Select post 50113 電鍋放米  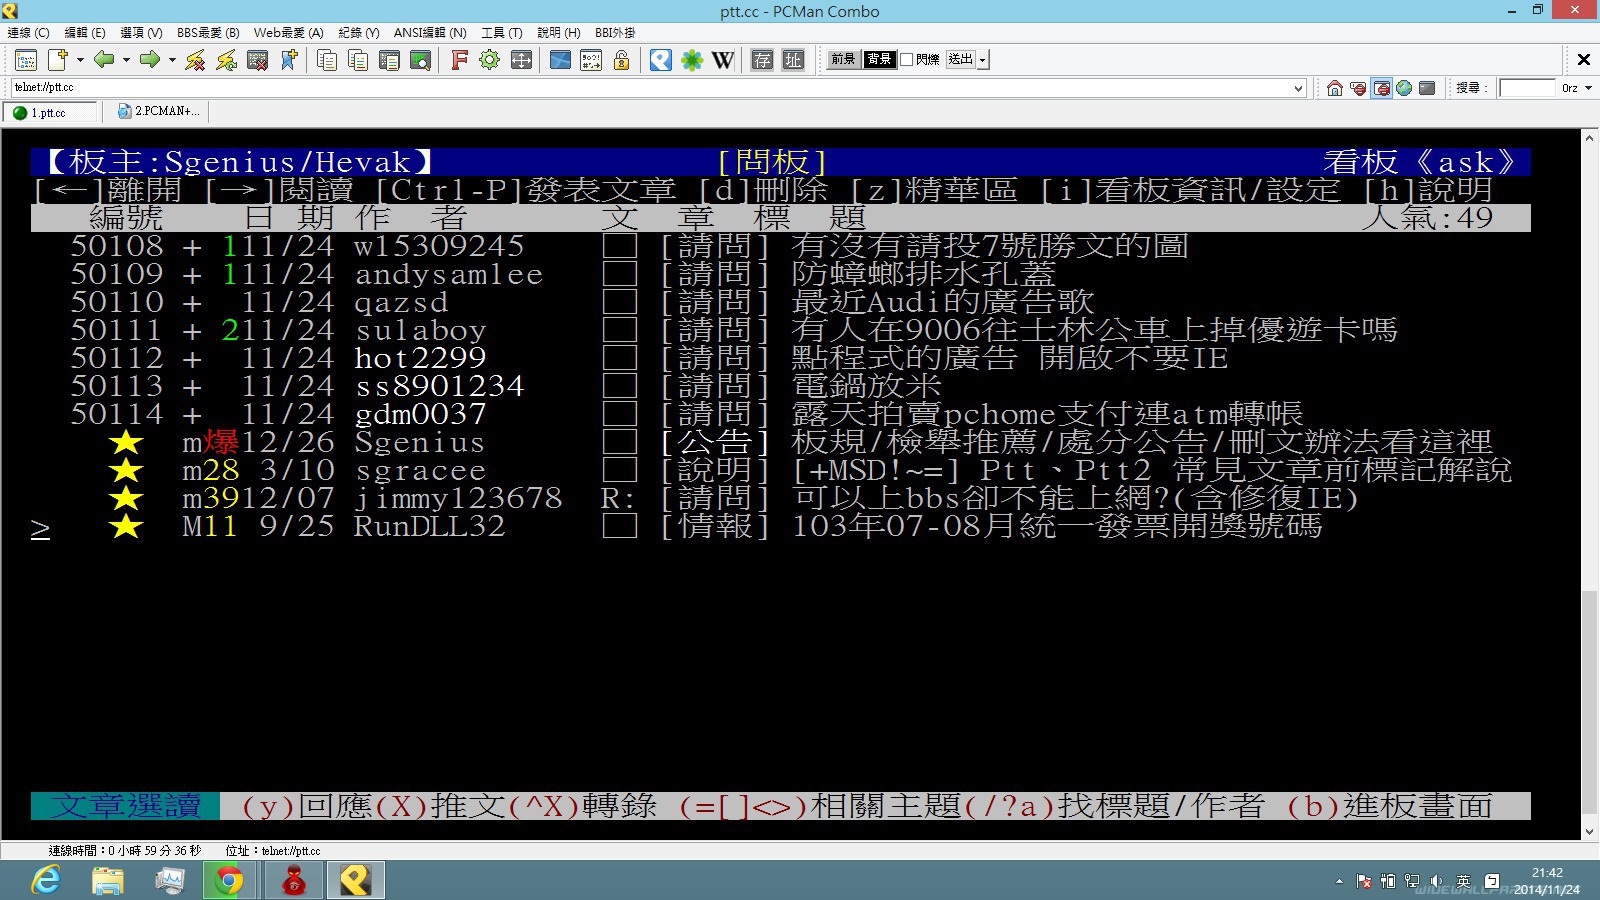coord(780,386)
